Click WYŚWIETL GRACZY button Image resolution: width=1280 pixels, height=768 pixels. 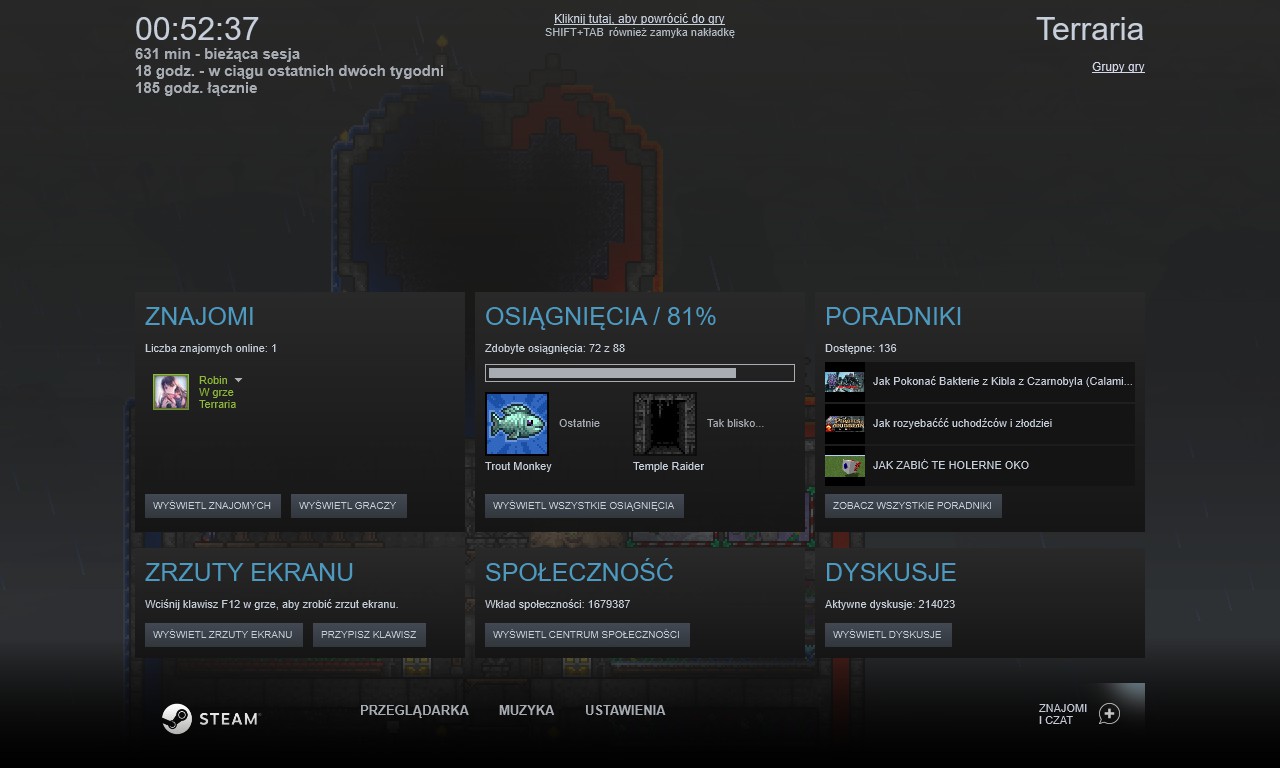tap(348, 506)
